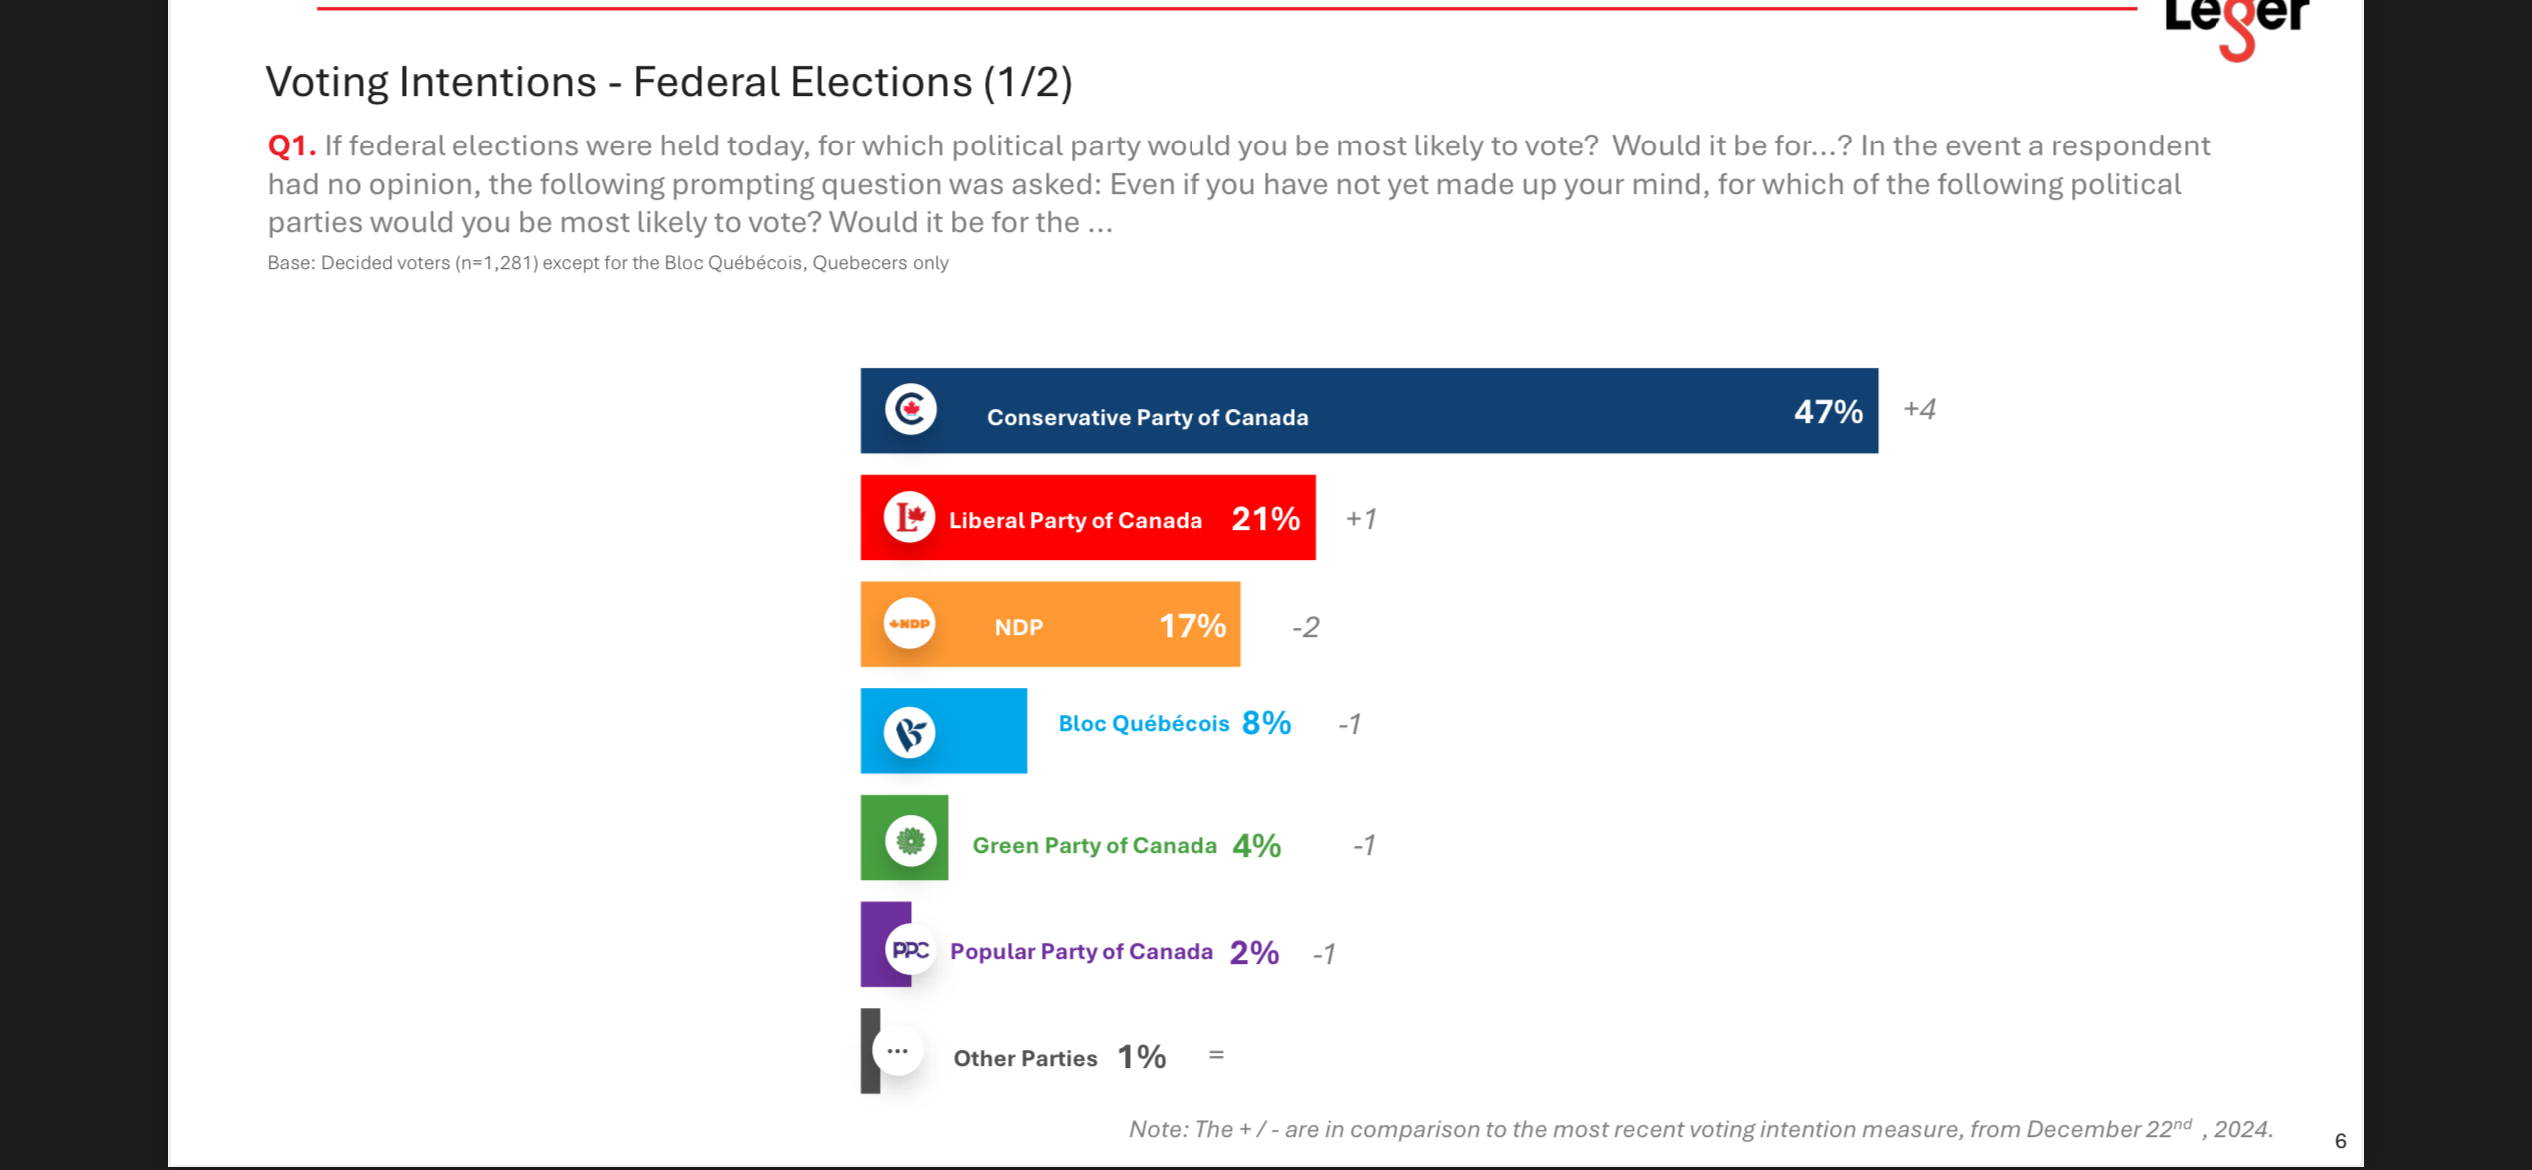Click the Other Parties ellipsis icon
Viewport: 2532px width, 1170px height.
coord(897,1051)
